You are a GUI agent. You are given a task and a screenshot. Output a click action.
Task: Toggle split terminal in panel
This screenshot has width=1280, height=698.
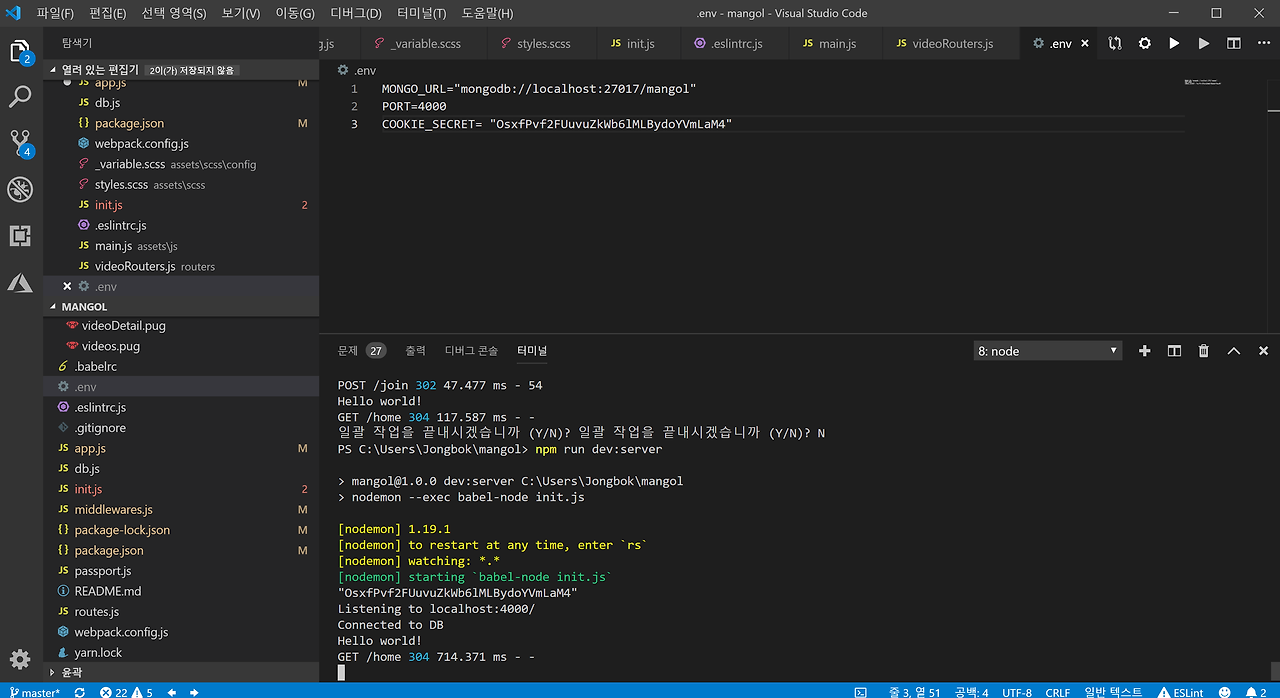(1175, 351)
